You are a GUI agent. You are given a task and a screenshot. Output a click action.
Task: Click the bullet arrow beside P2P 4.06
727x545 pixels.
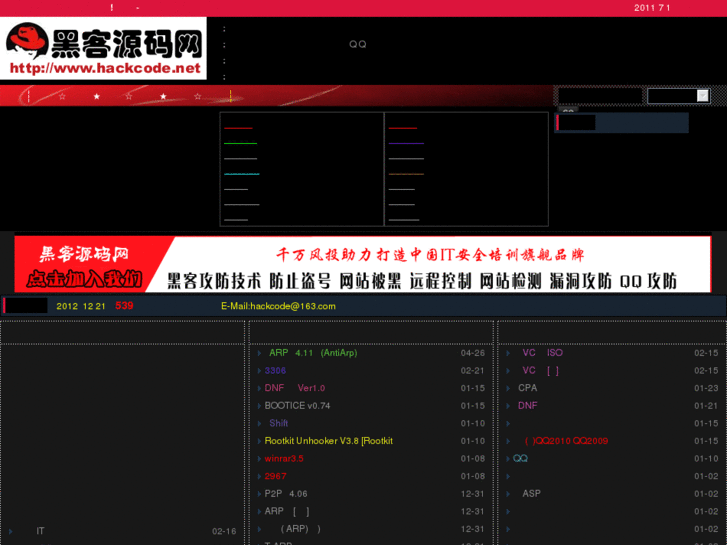[260, 494]
